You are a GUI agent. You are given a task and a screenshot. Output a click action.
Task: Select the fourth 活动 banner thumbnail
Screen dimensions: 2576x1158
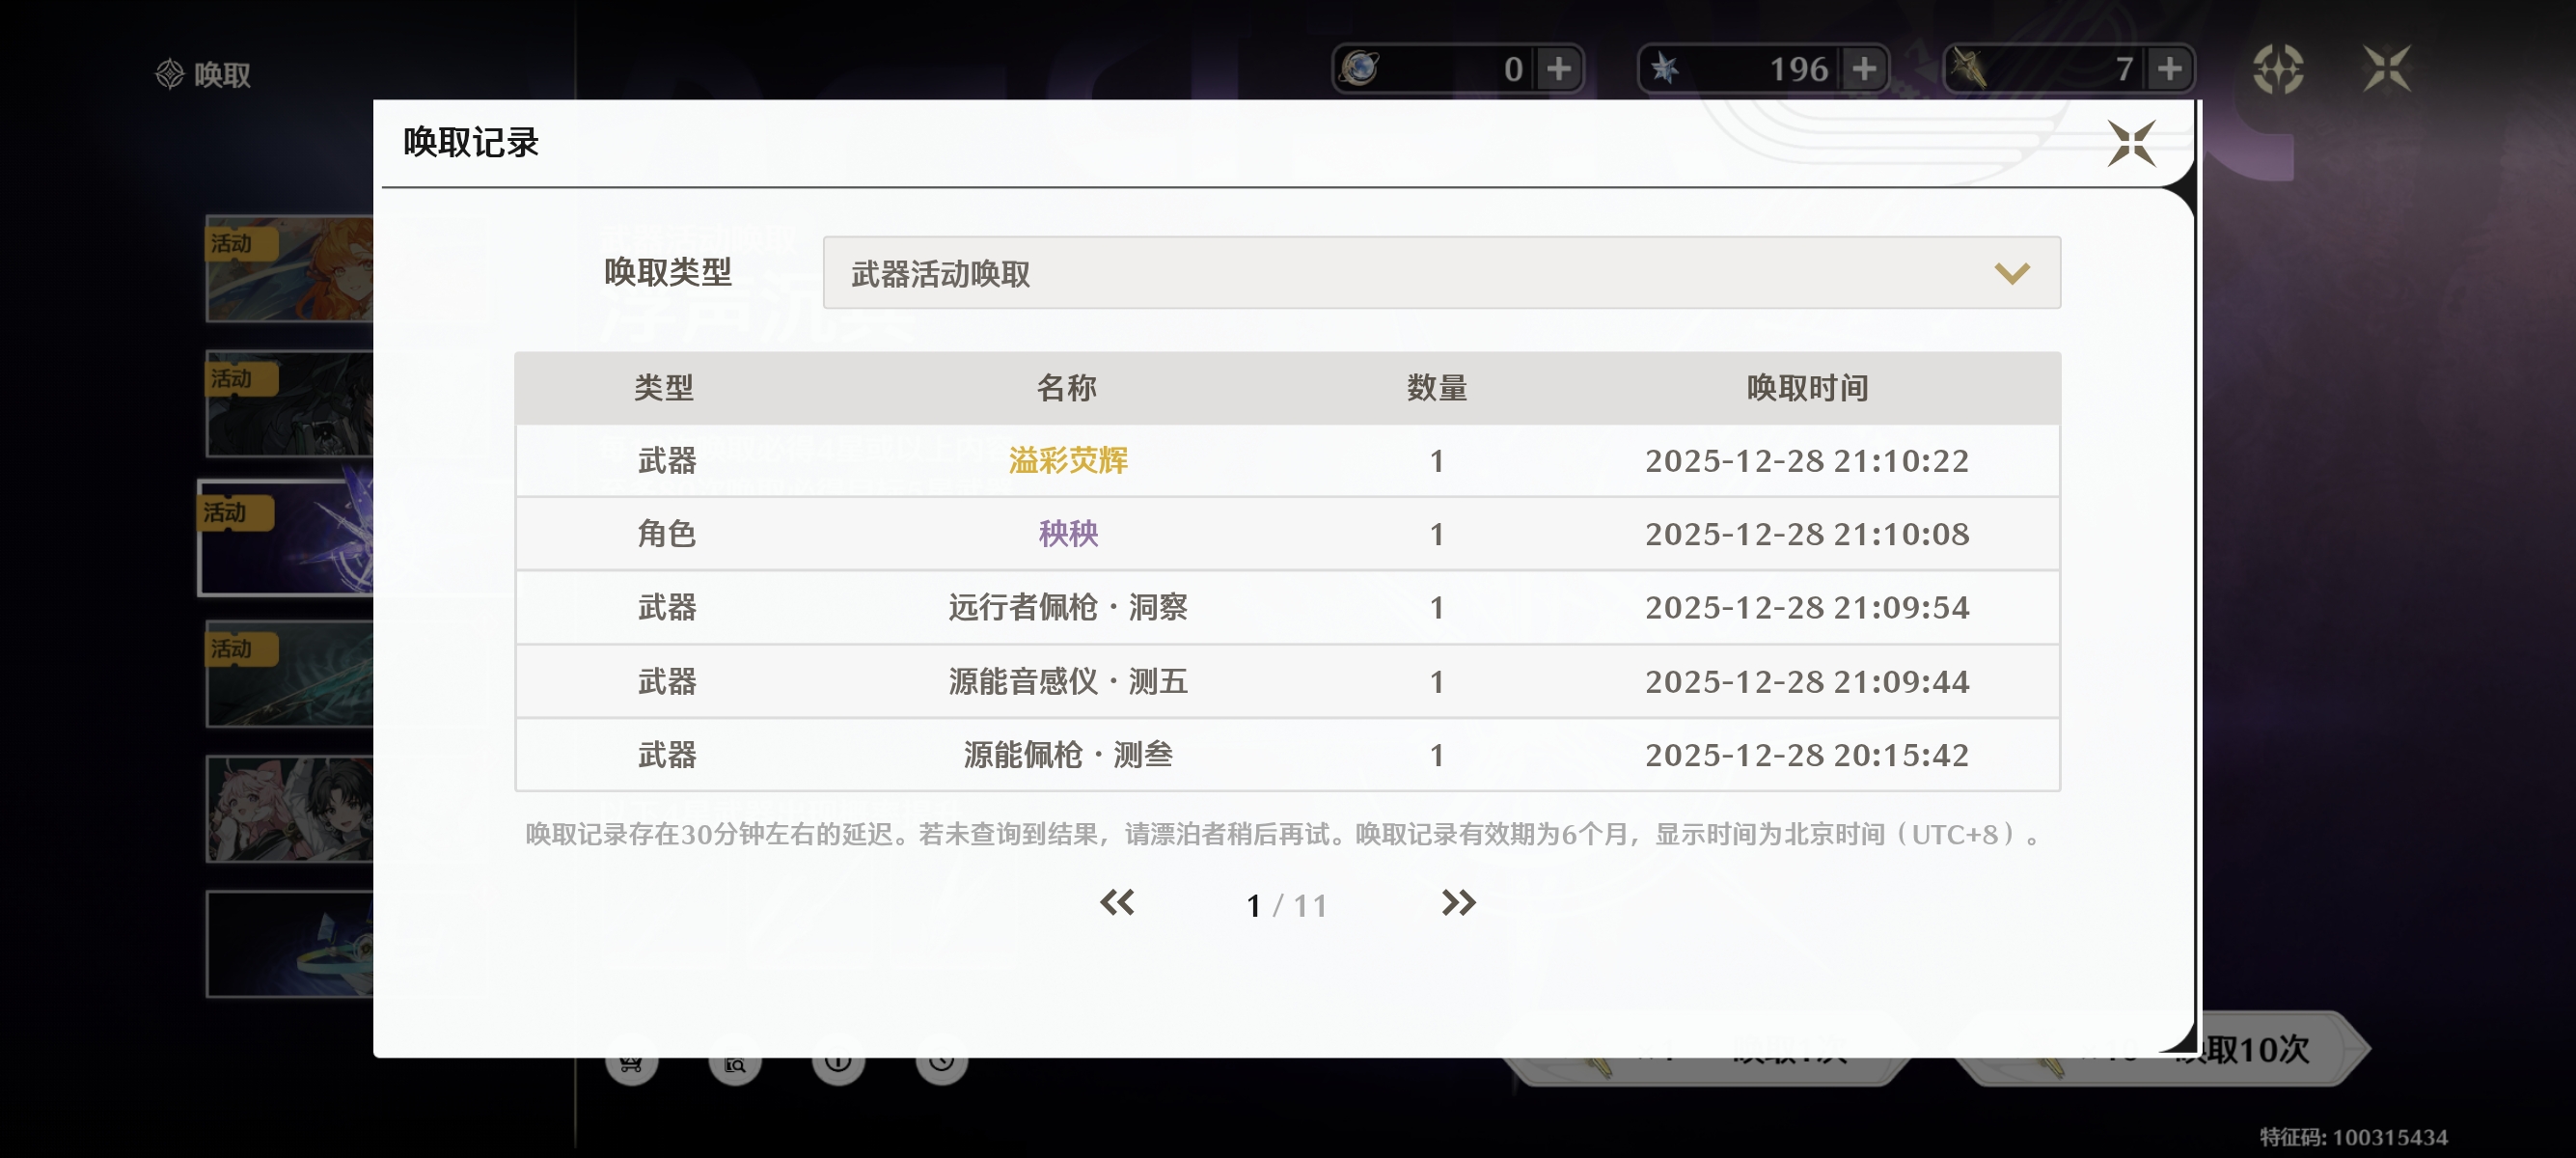tap(290, 674)
